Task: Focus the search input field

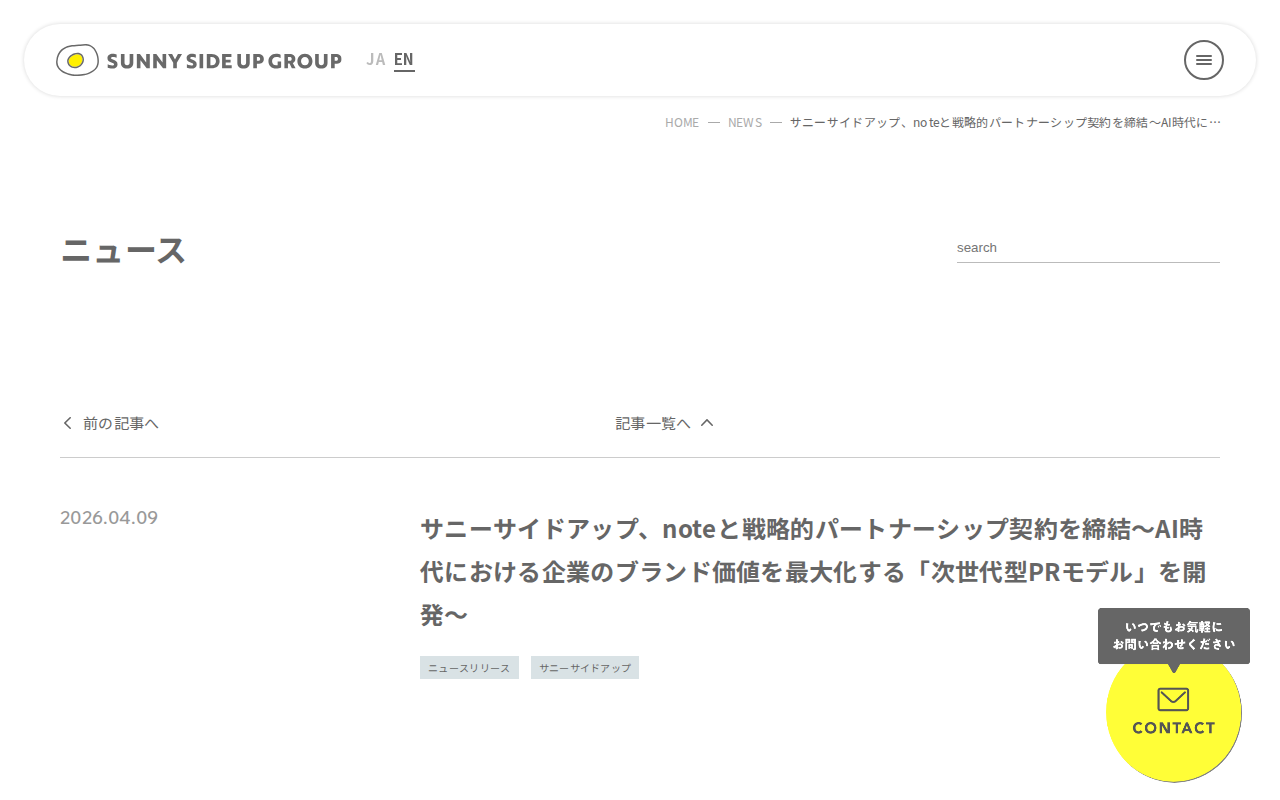Action: (x=1088, y=248)
